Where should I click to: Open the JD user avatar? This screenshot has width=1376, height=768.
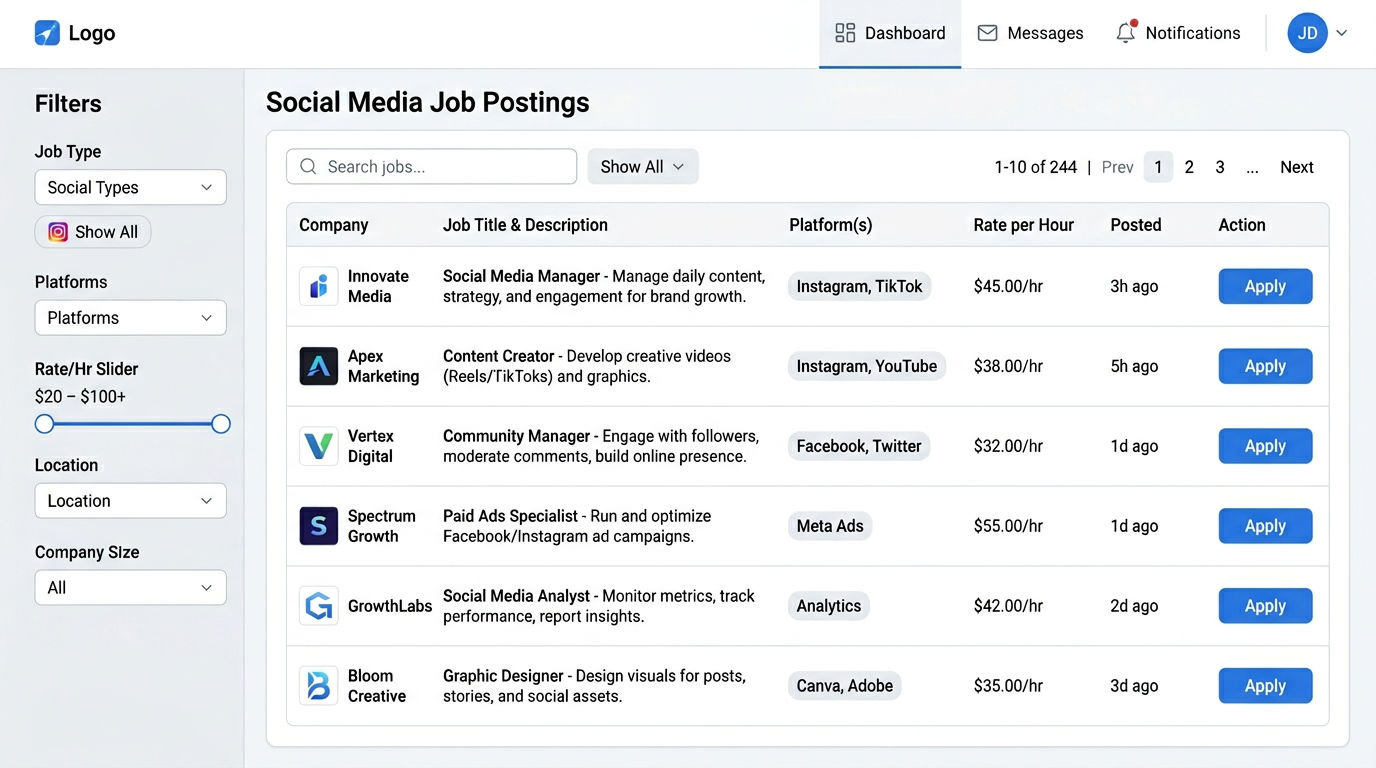pyautogui.click(x=1307, y=33)
